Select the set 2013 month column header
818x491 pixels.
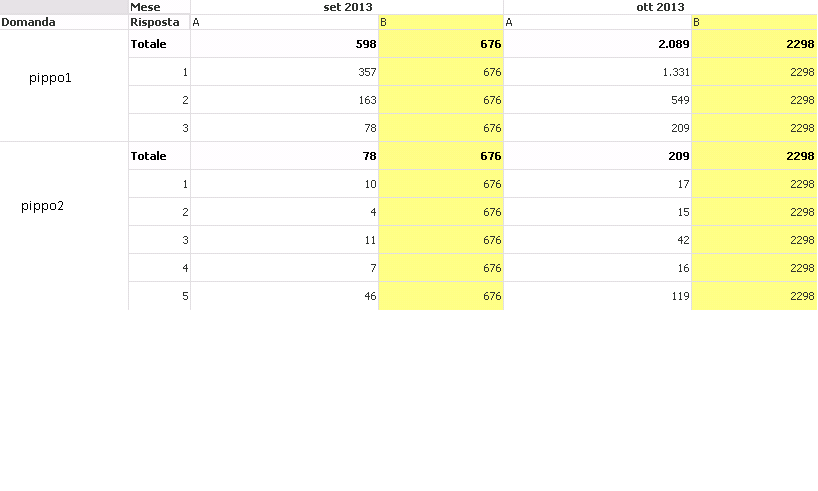tap(346, 7)
